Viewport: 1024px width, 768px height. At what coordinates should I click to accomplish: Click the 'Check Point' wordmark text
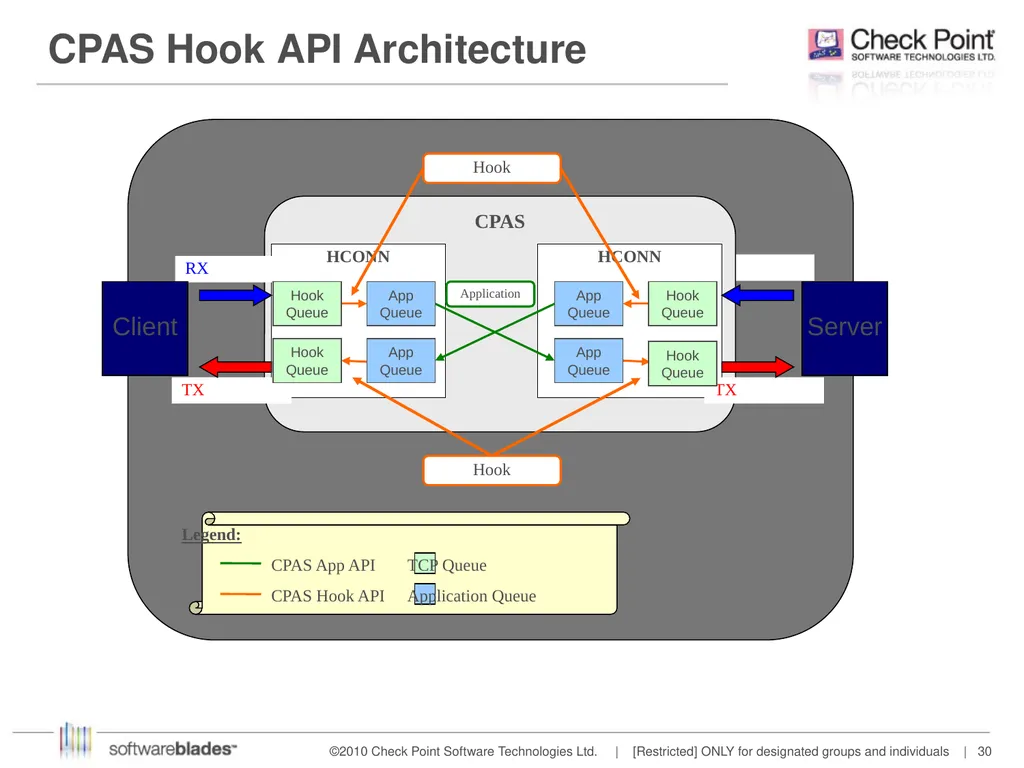click(x=922, y=40)
